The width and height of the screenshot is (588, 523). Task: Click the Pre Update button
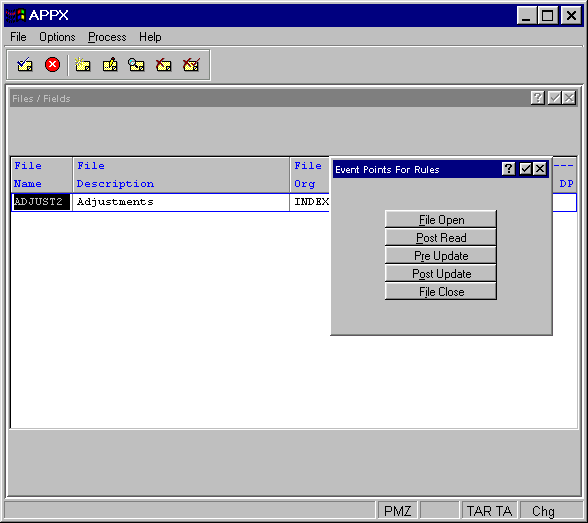tap(441, 255)
